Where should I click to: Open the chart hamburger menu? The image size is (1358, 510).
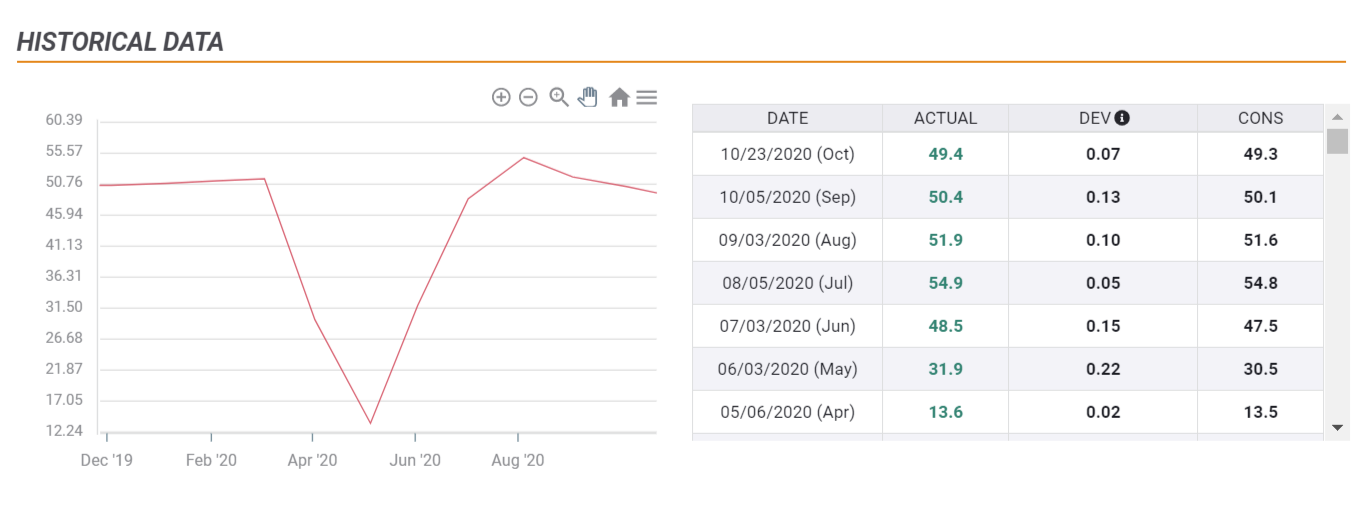[647, 97]
